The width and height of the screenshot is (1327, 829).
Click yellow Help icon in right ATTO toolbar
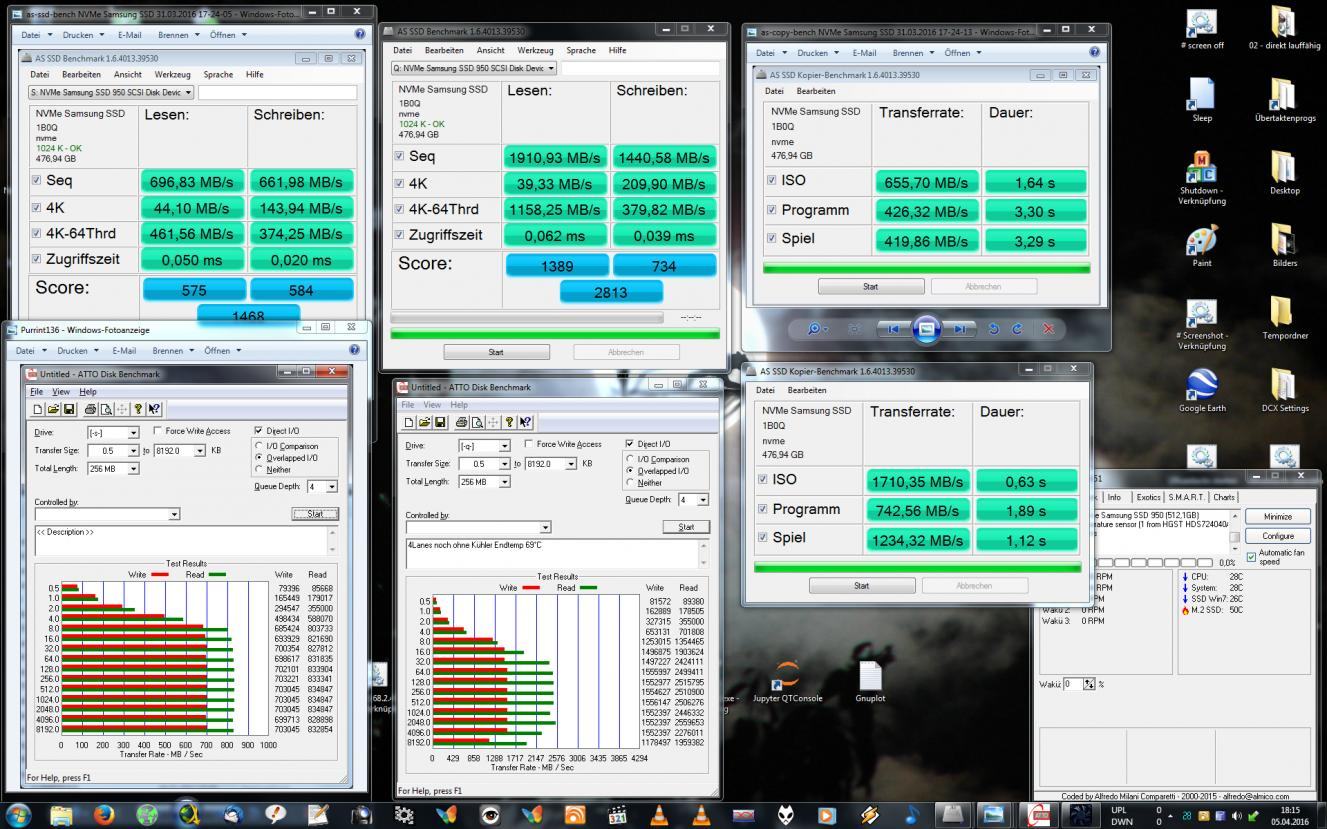point(509,423)
